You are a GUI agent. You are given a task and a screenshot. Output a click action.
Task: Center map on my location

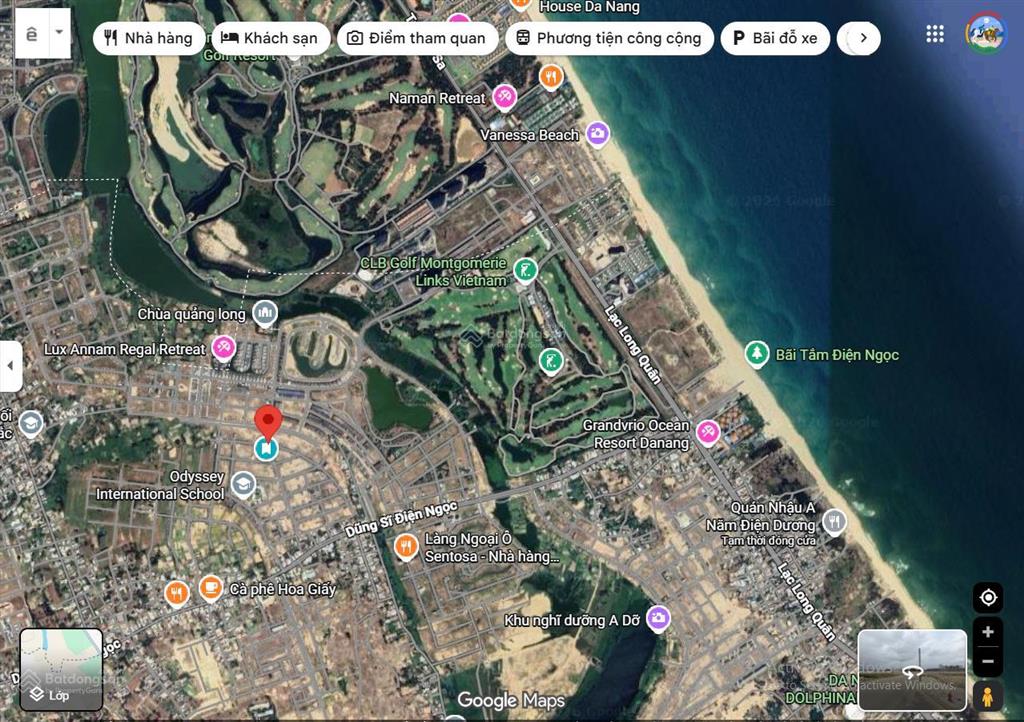(x=988, y=597)
